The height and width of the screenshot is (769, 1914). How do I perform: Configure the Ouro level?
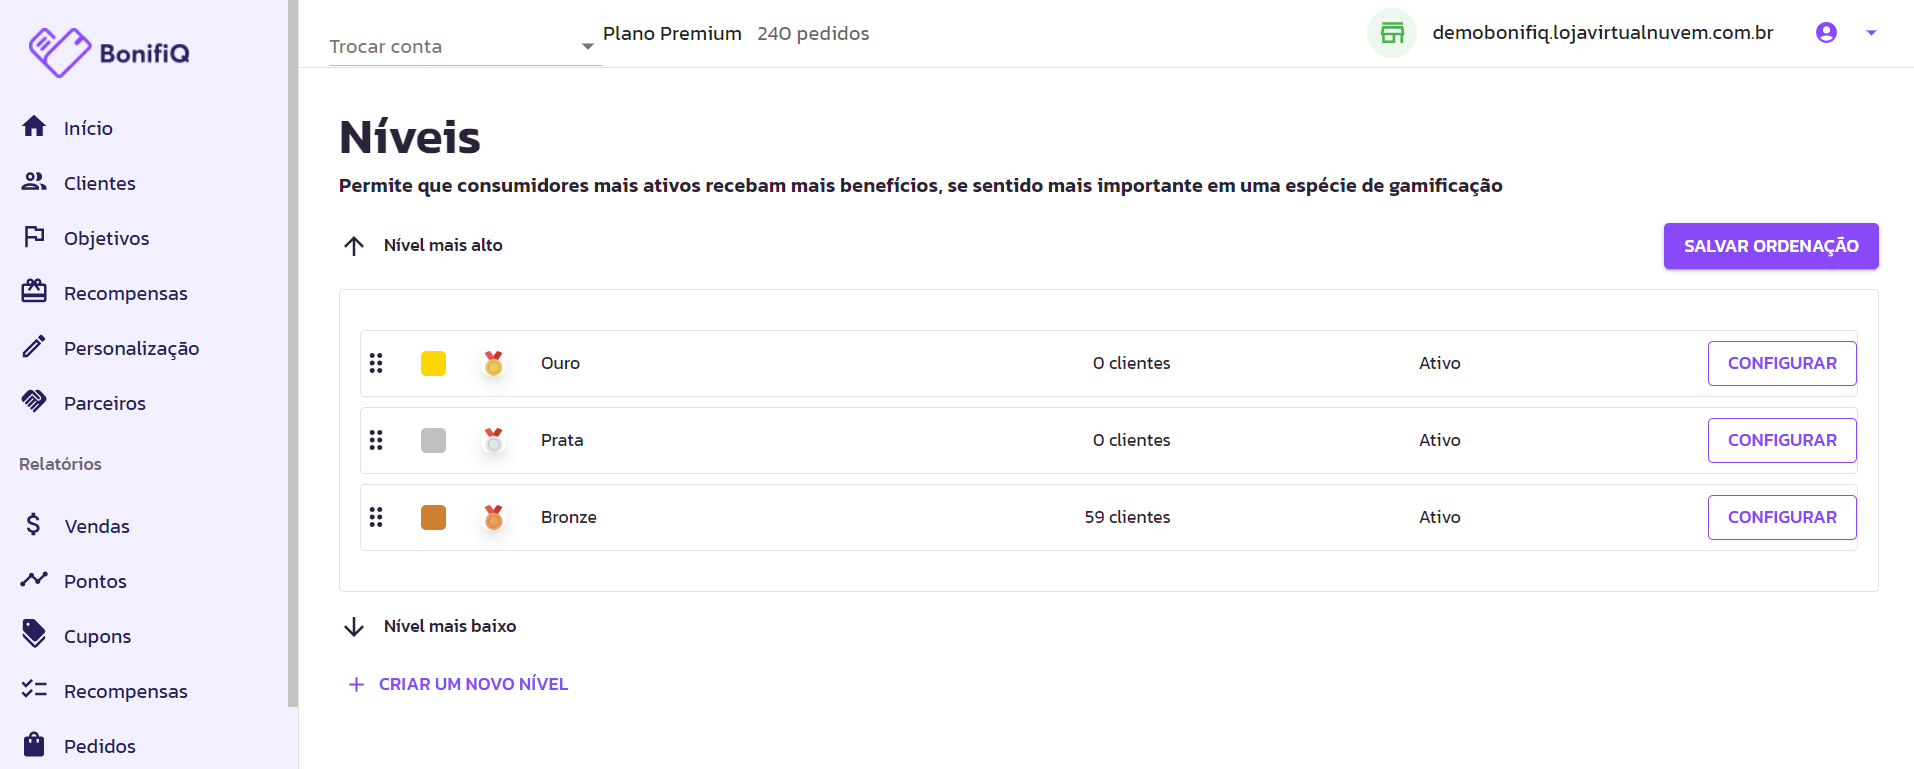(x=1782, y=363)
